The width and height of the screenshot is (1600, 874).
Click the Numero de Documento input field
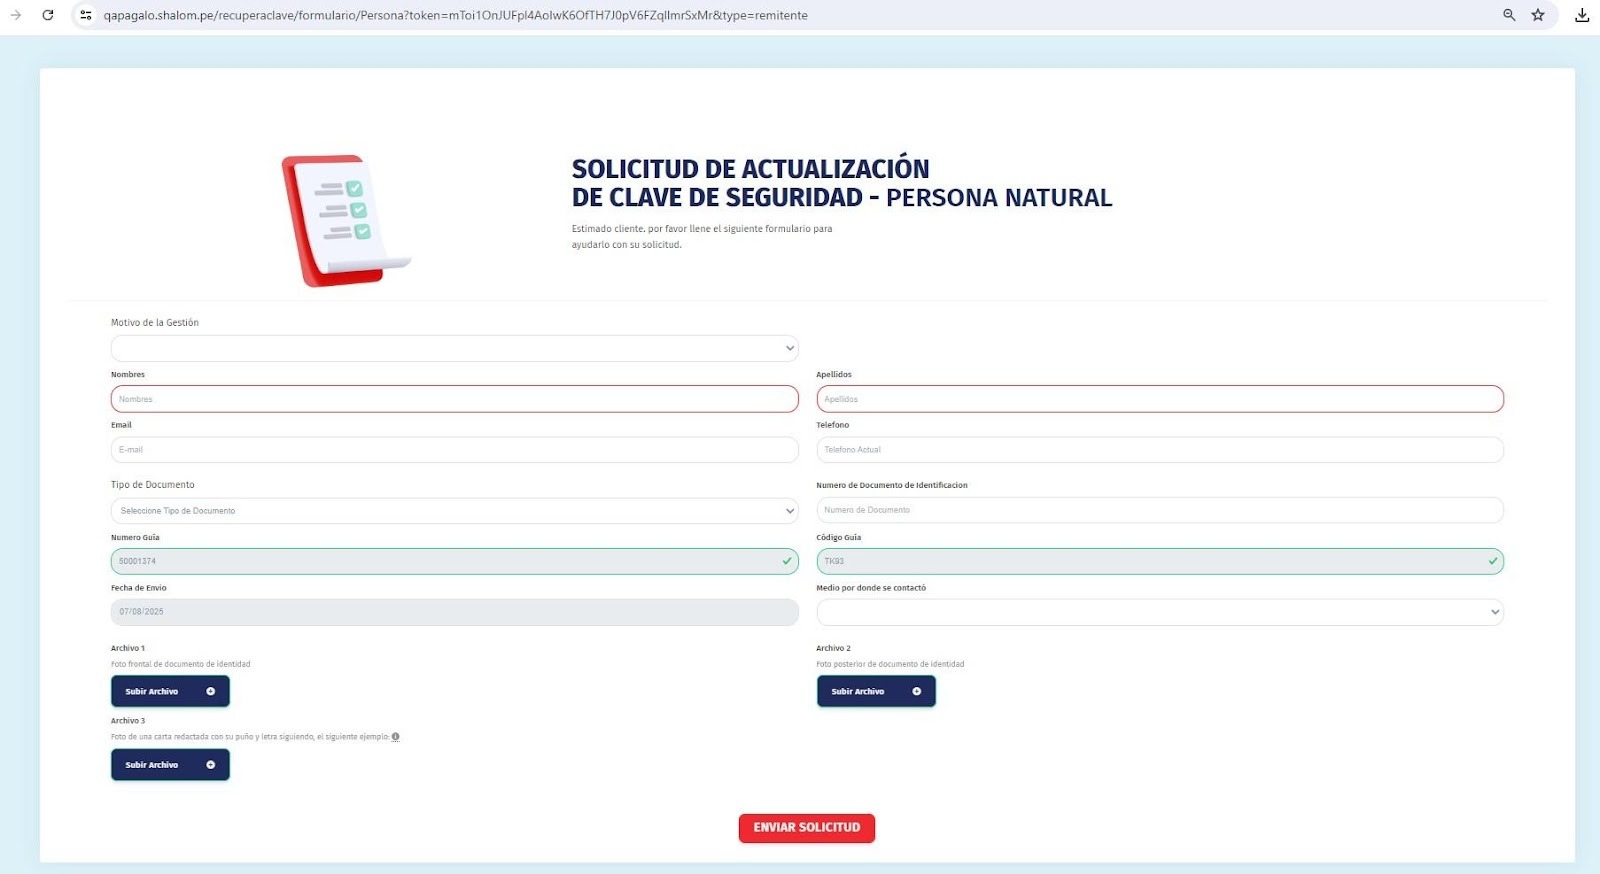tap(1160, 510)
